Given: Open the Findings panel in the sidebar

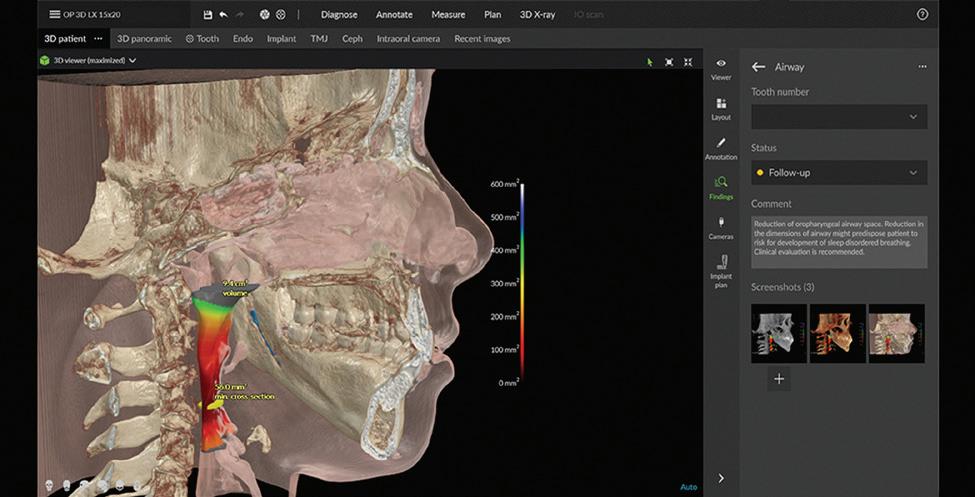Looking at the screenshot, I should (x=721, y=187).
